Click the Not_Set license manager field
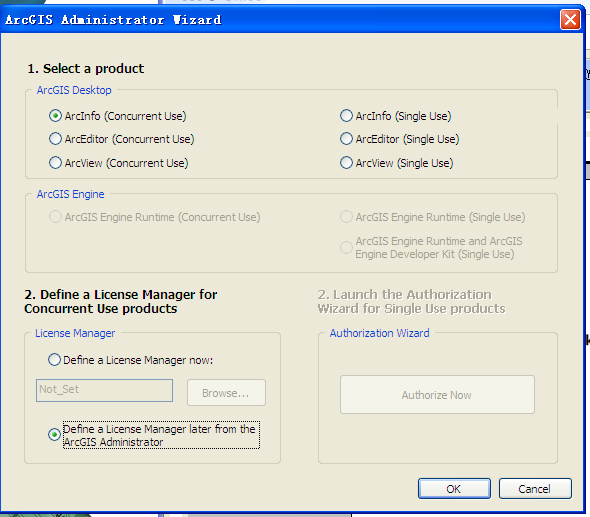 [105, 391]
